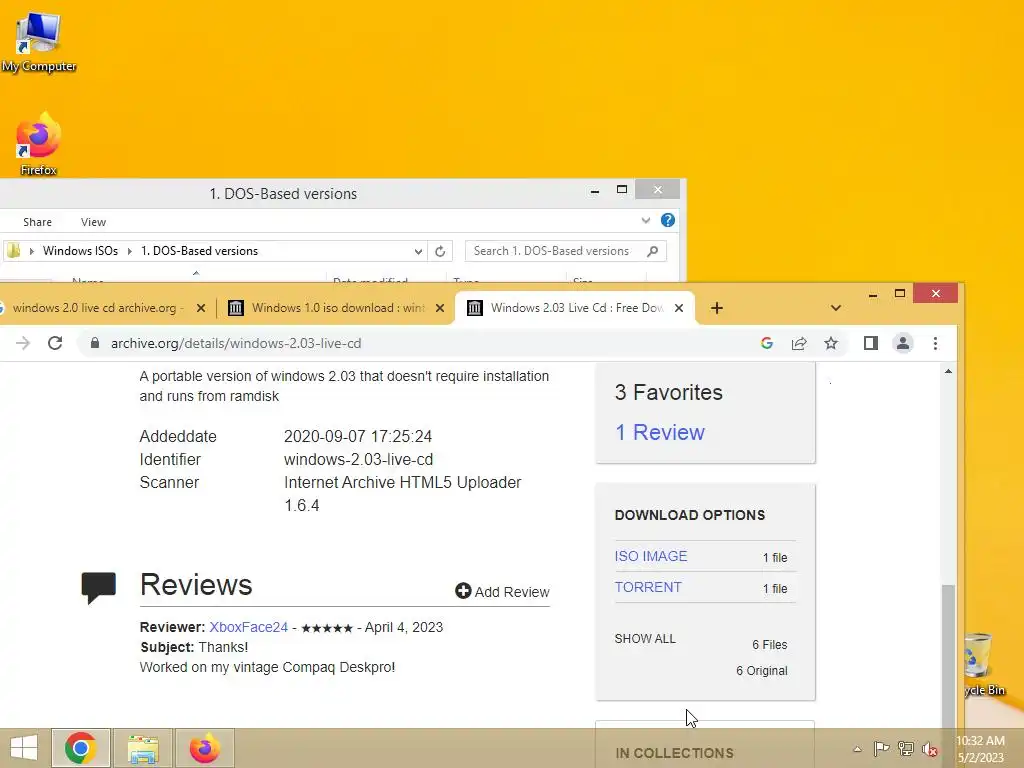Close the windows 2.0 live cd archive.org tab
1024x768 pixels.
201,308
